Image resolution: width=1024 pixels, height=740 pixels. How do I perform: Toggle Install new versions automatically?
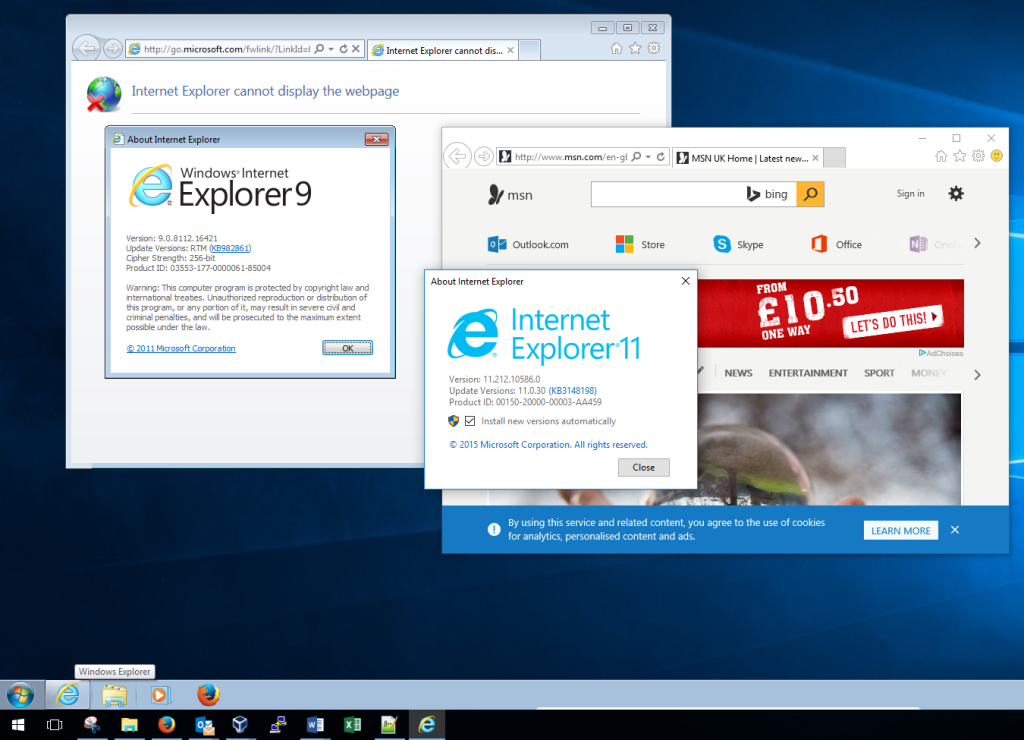pyautogui.click(x=470, y=421)
